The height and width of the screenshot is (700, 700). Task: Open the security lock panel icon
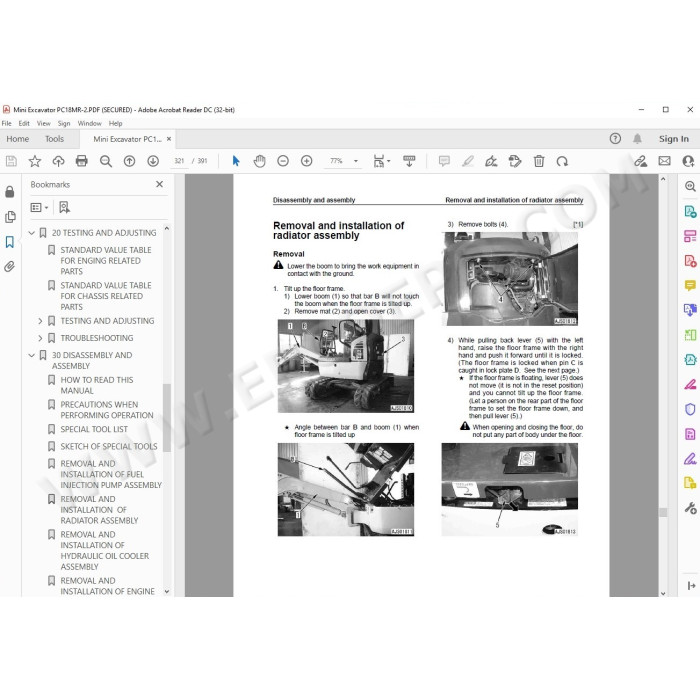9,192
